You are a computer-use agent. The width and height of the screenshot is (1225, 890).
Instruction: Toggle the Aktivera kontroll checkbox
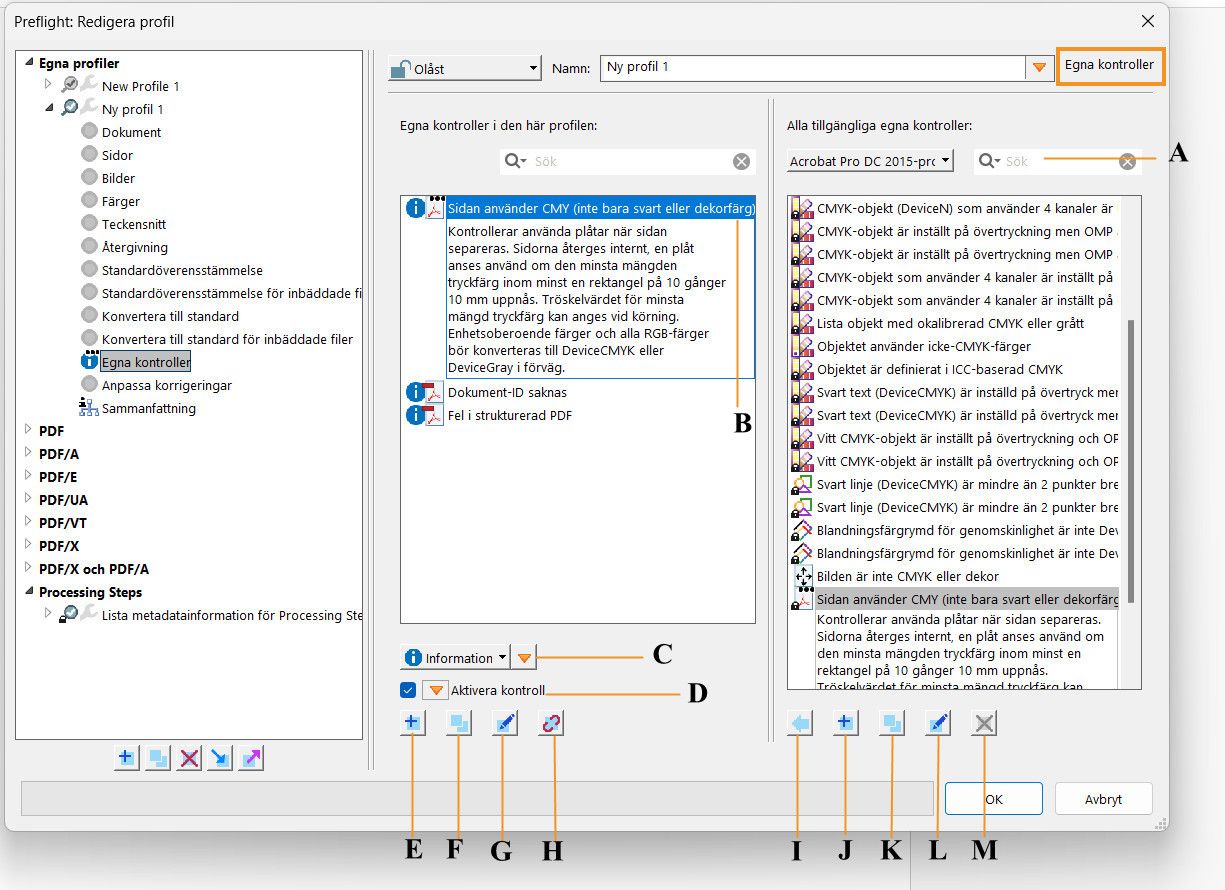tap(407, 690)
